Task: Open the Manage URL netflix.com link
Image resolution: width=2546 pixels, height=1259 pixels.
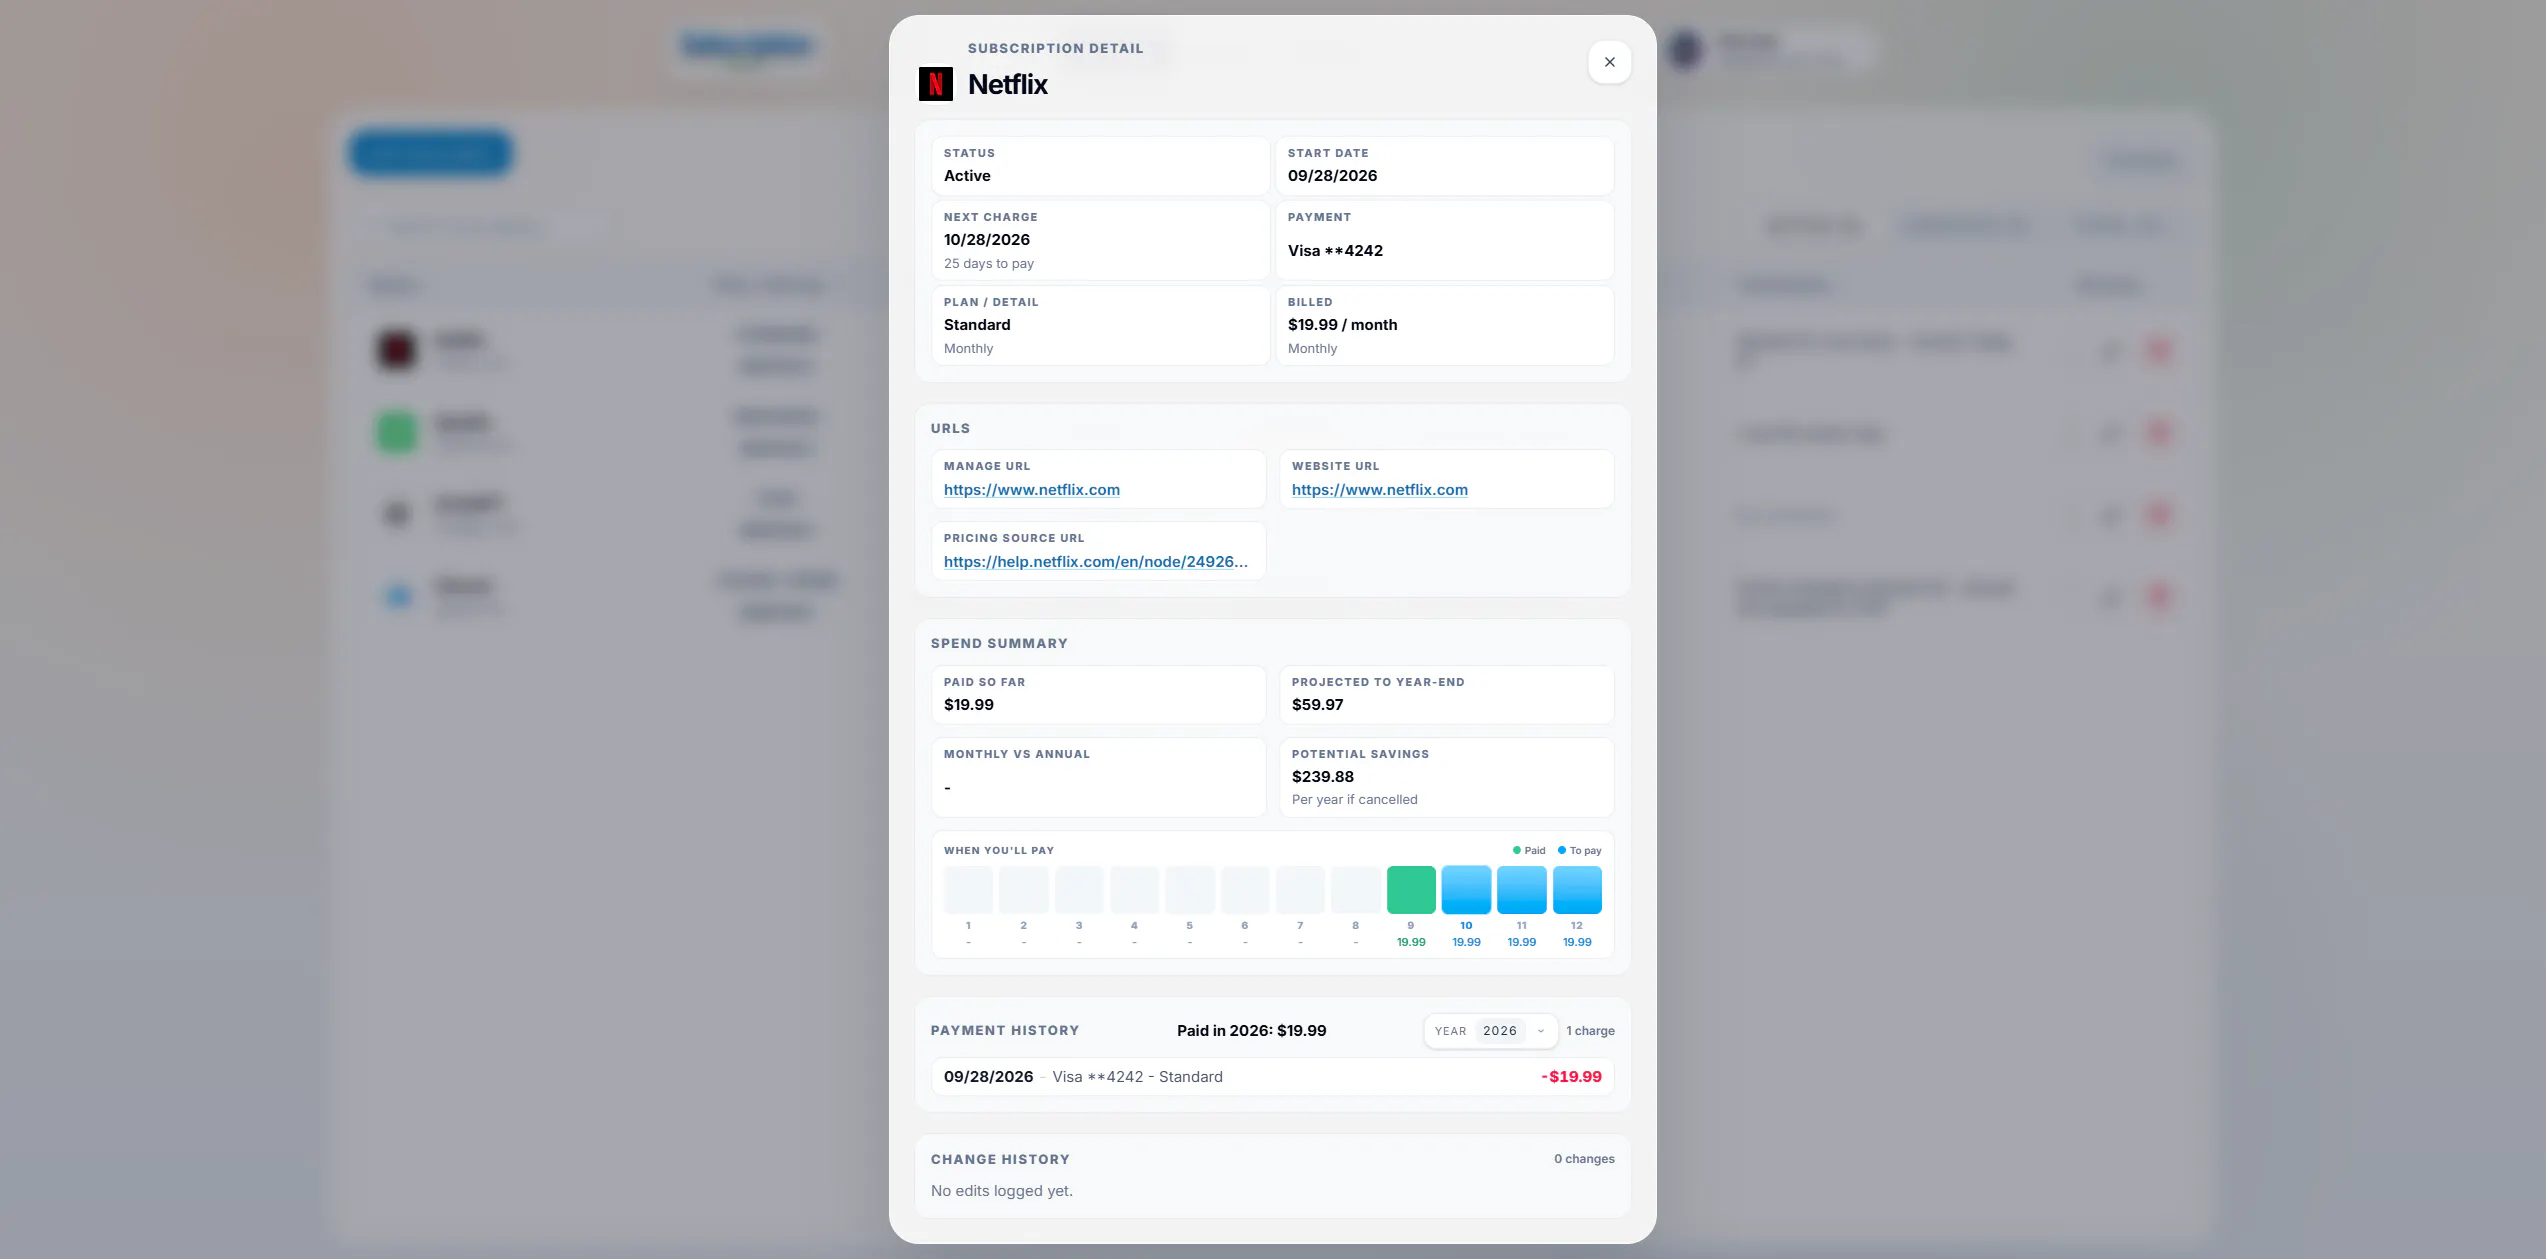Action: click(x=1031, y=490)
